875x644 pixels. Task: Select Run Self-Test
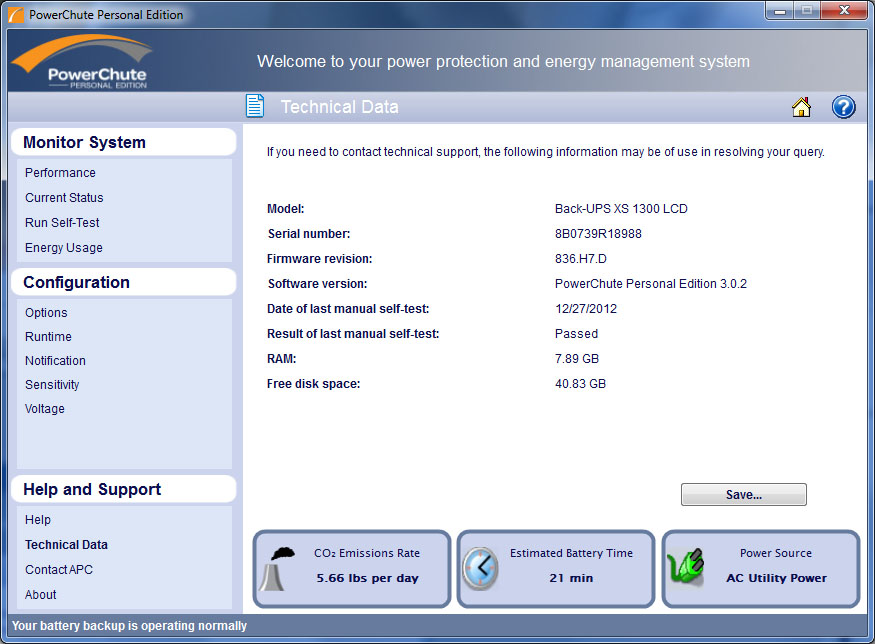[x=62, y=223]
